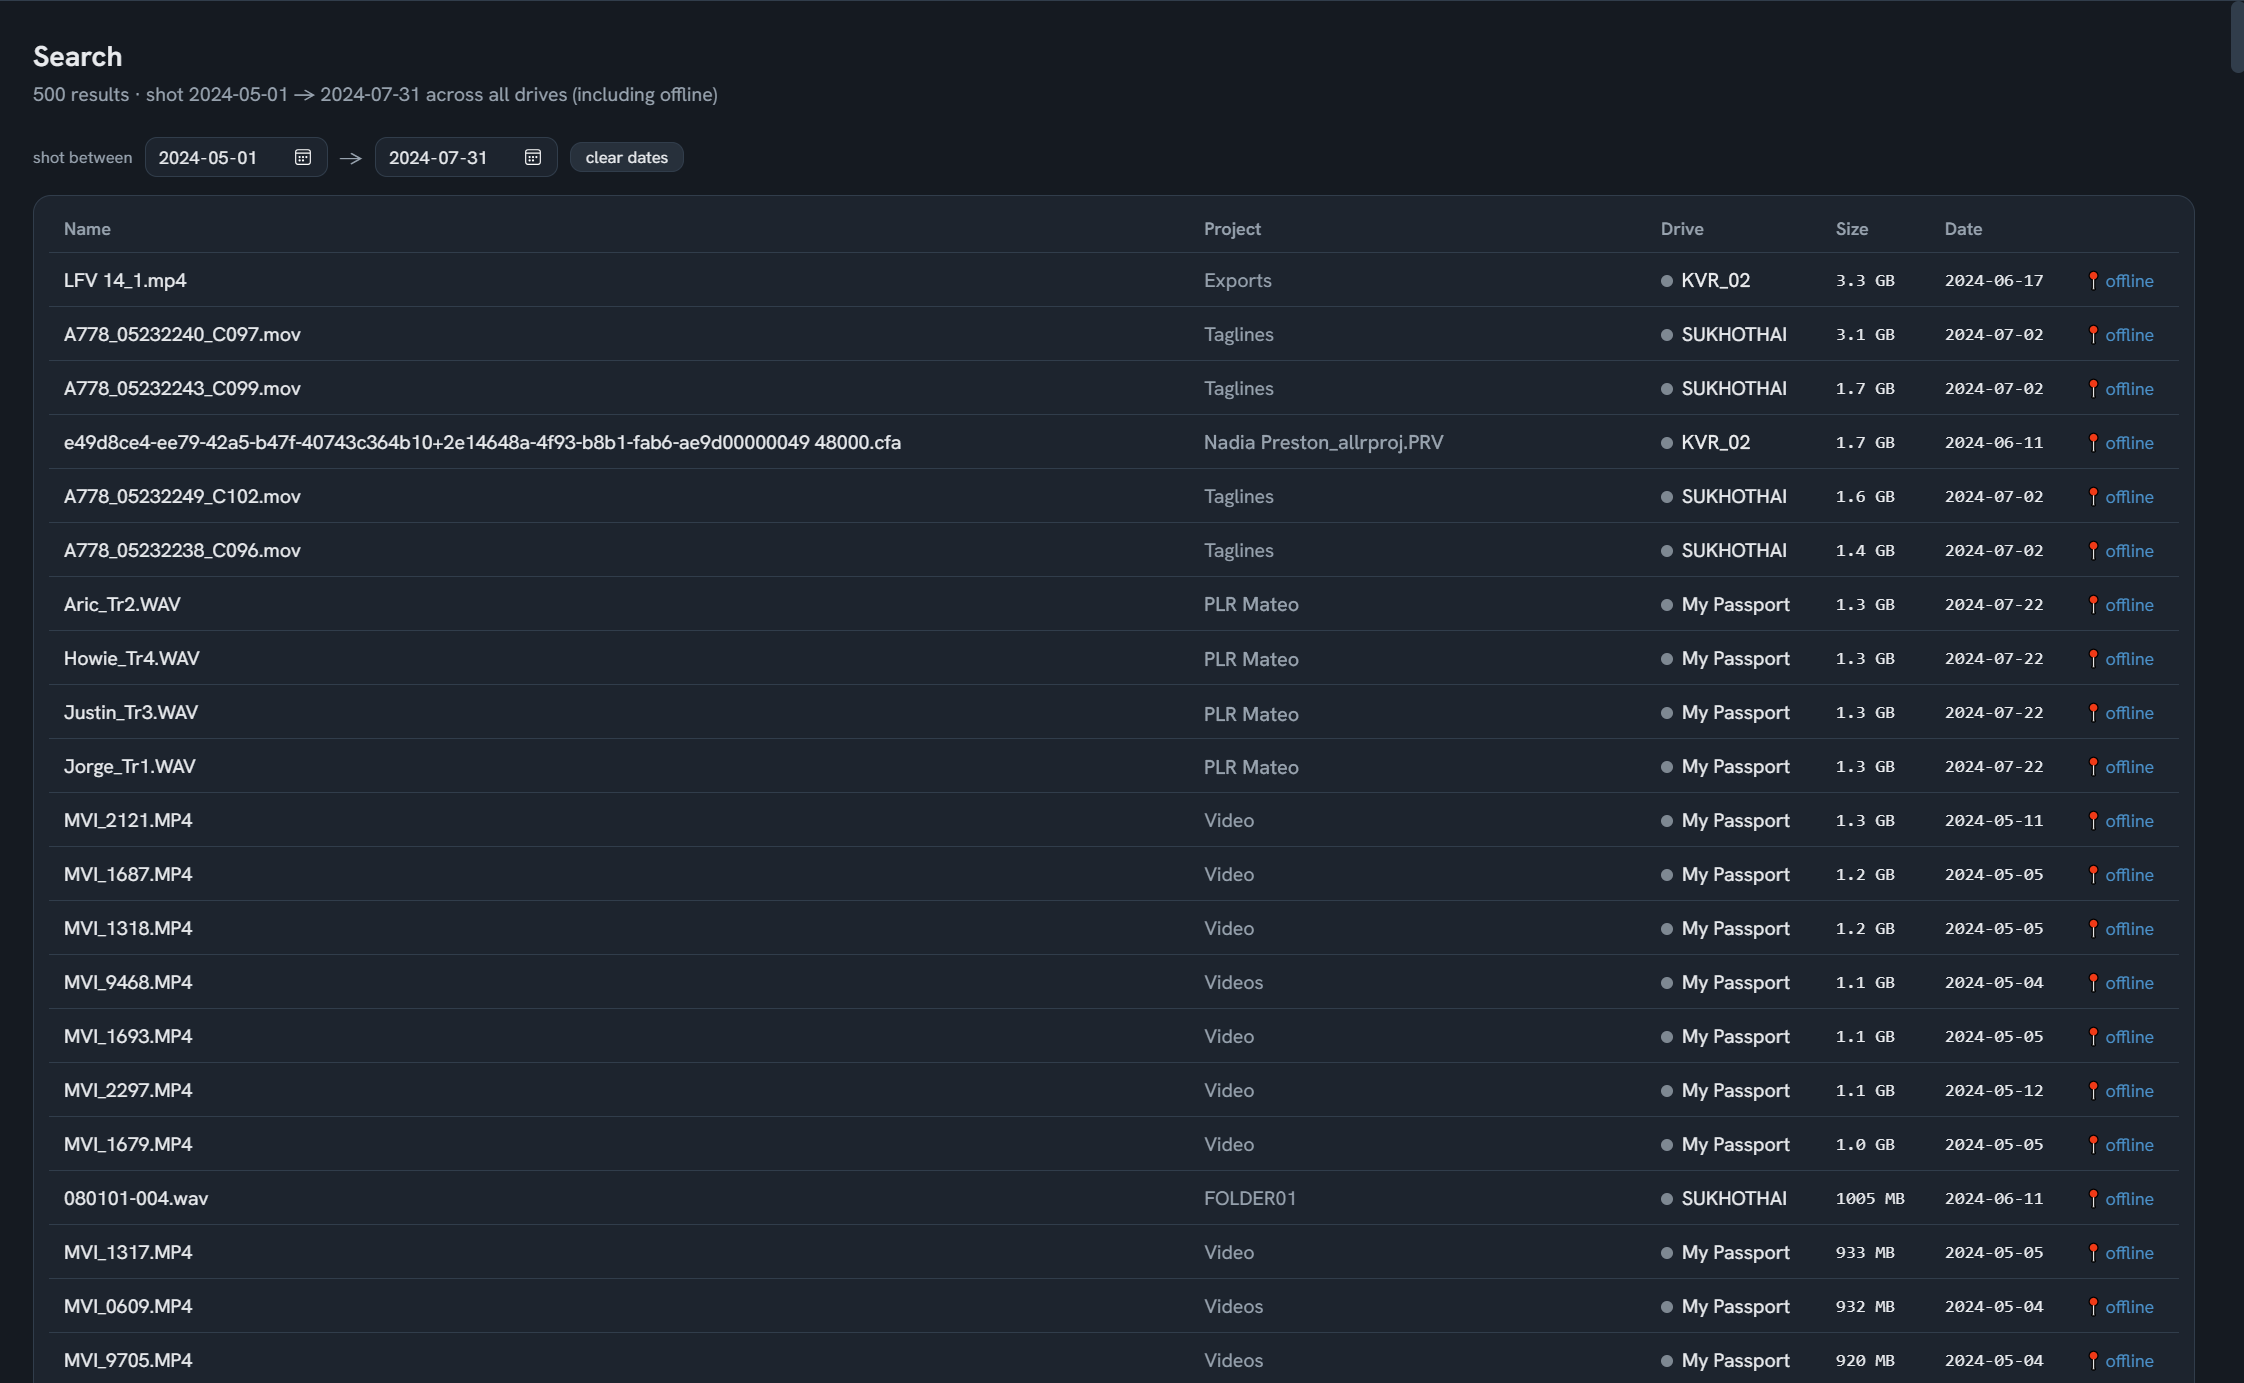Click offline pin icon for MVI_1317.MP4
This screenshot has height=1383, width=2244.
pos(2093,1253)
